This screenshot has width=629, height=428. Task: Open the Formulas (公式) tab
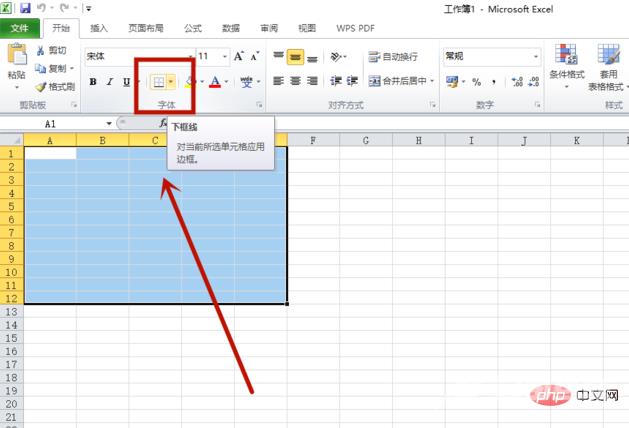[x=192, y=29]
